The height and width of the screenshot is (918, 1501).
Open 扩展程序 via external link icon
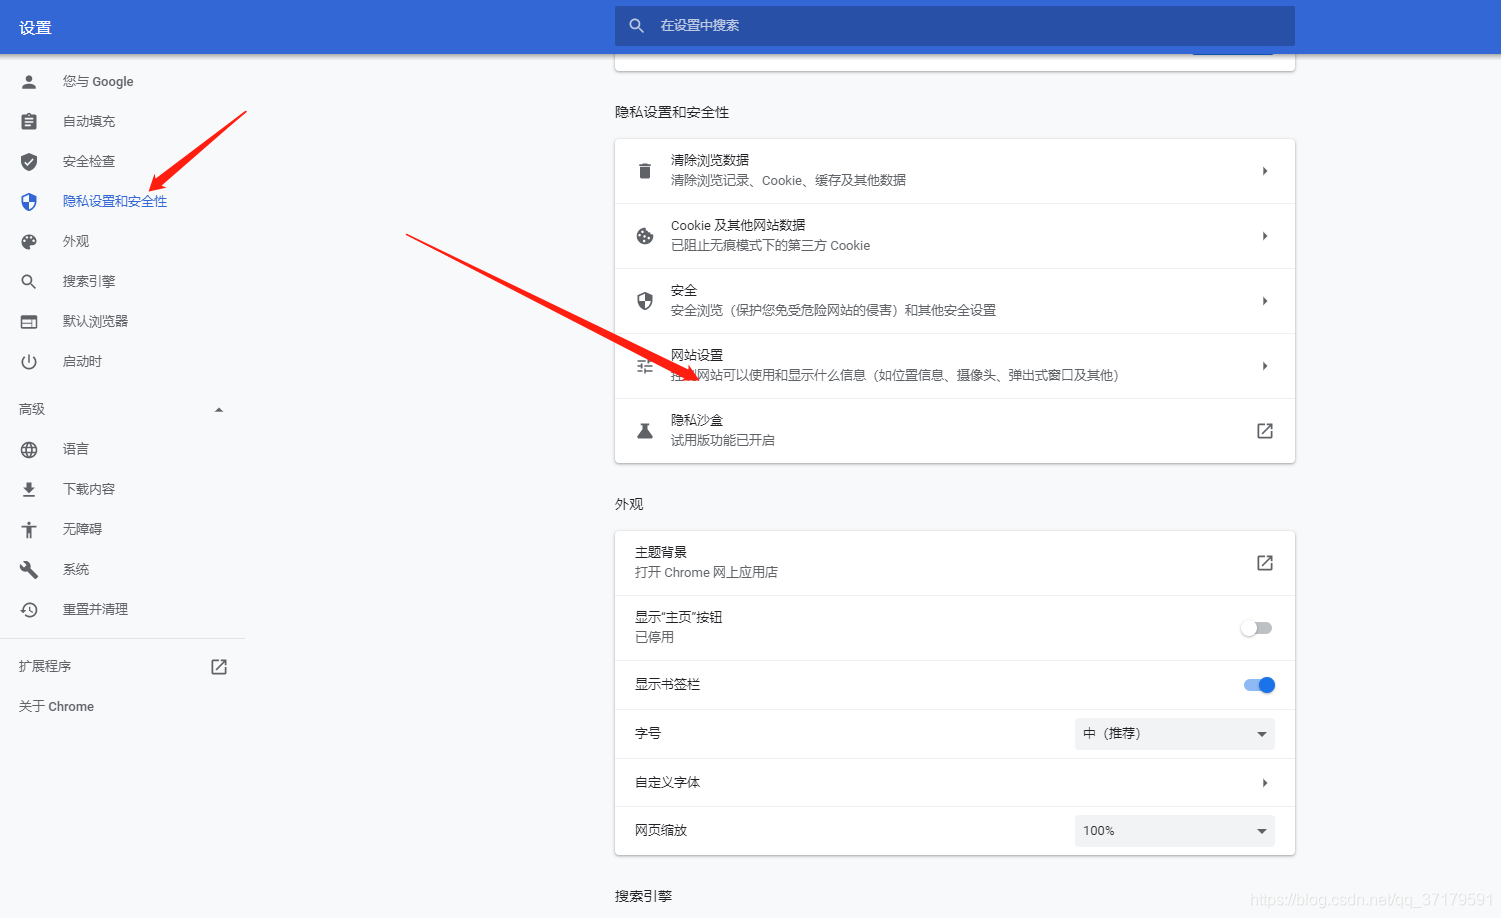click(x=218, y=666)
